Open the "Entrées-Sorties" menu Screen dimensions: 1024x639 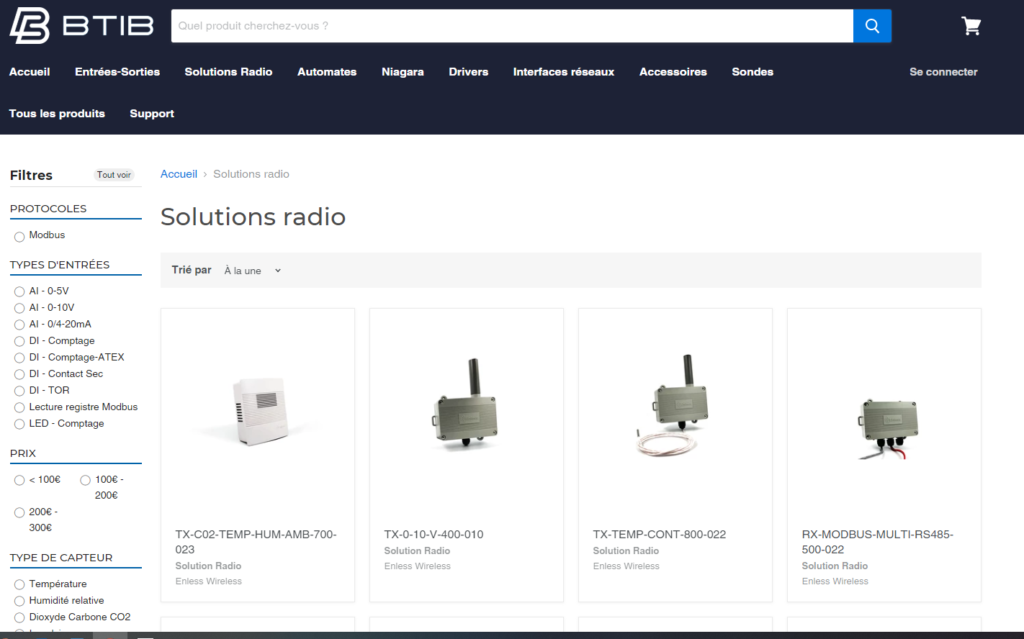tap(117, 72)
